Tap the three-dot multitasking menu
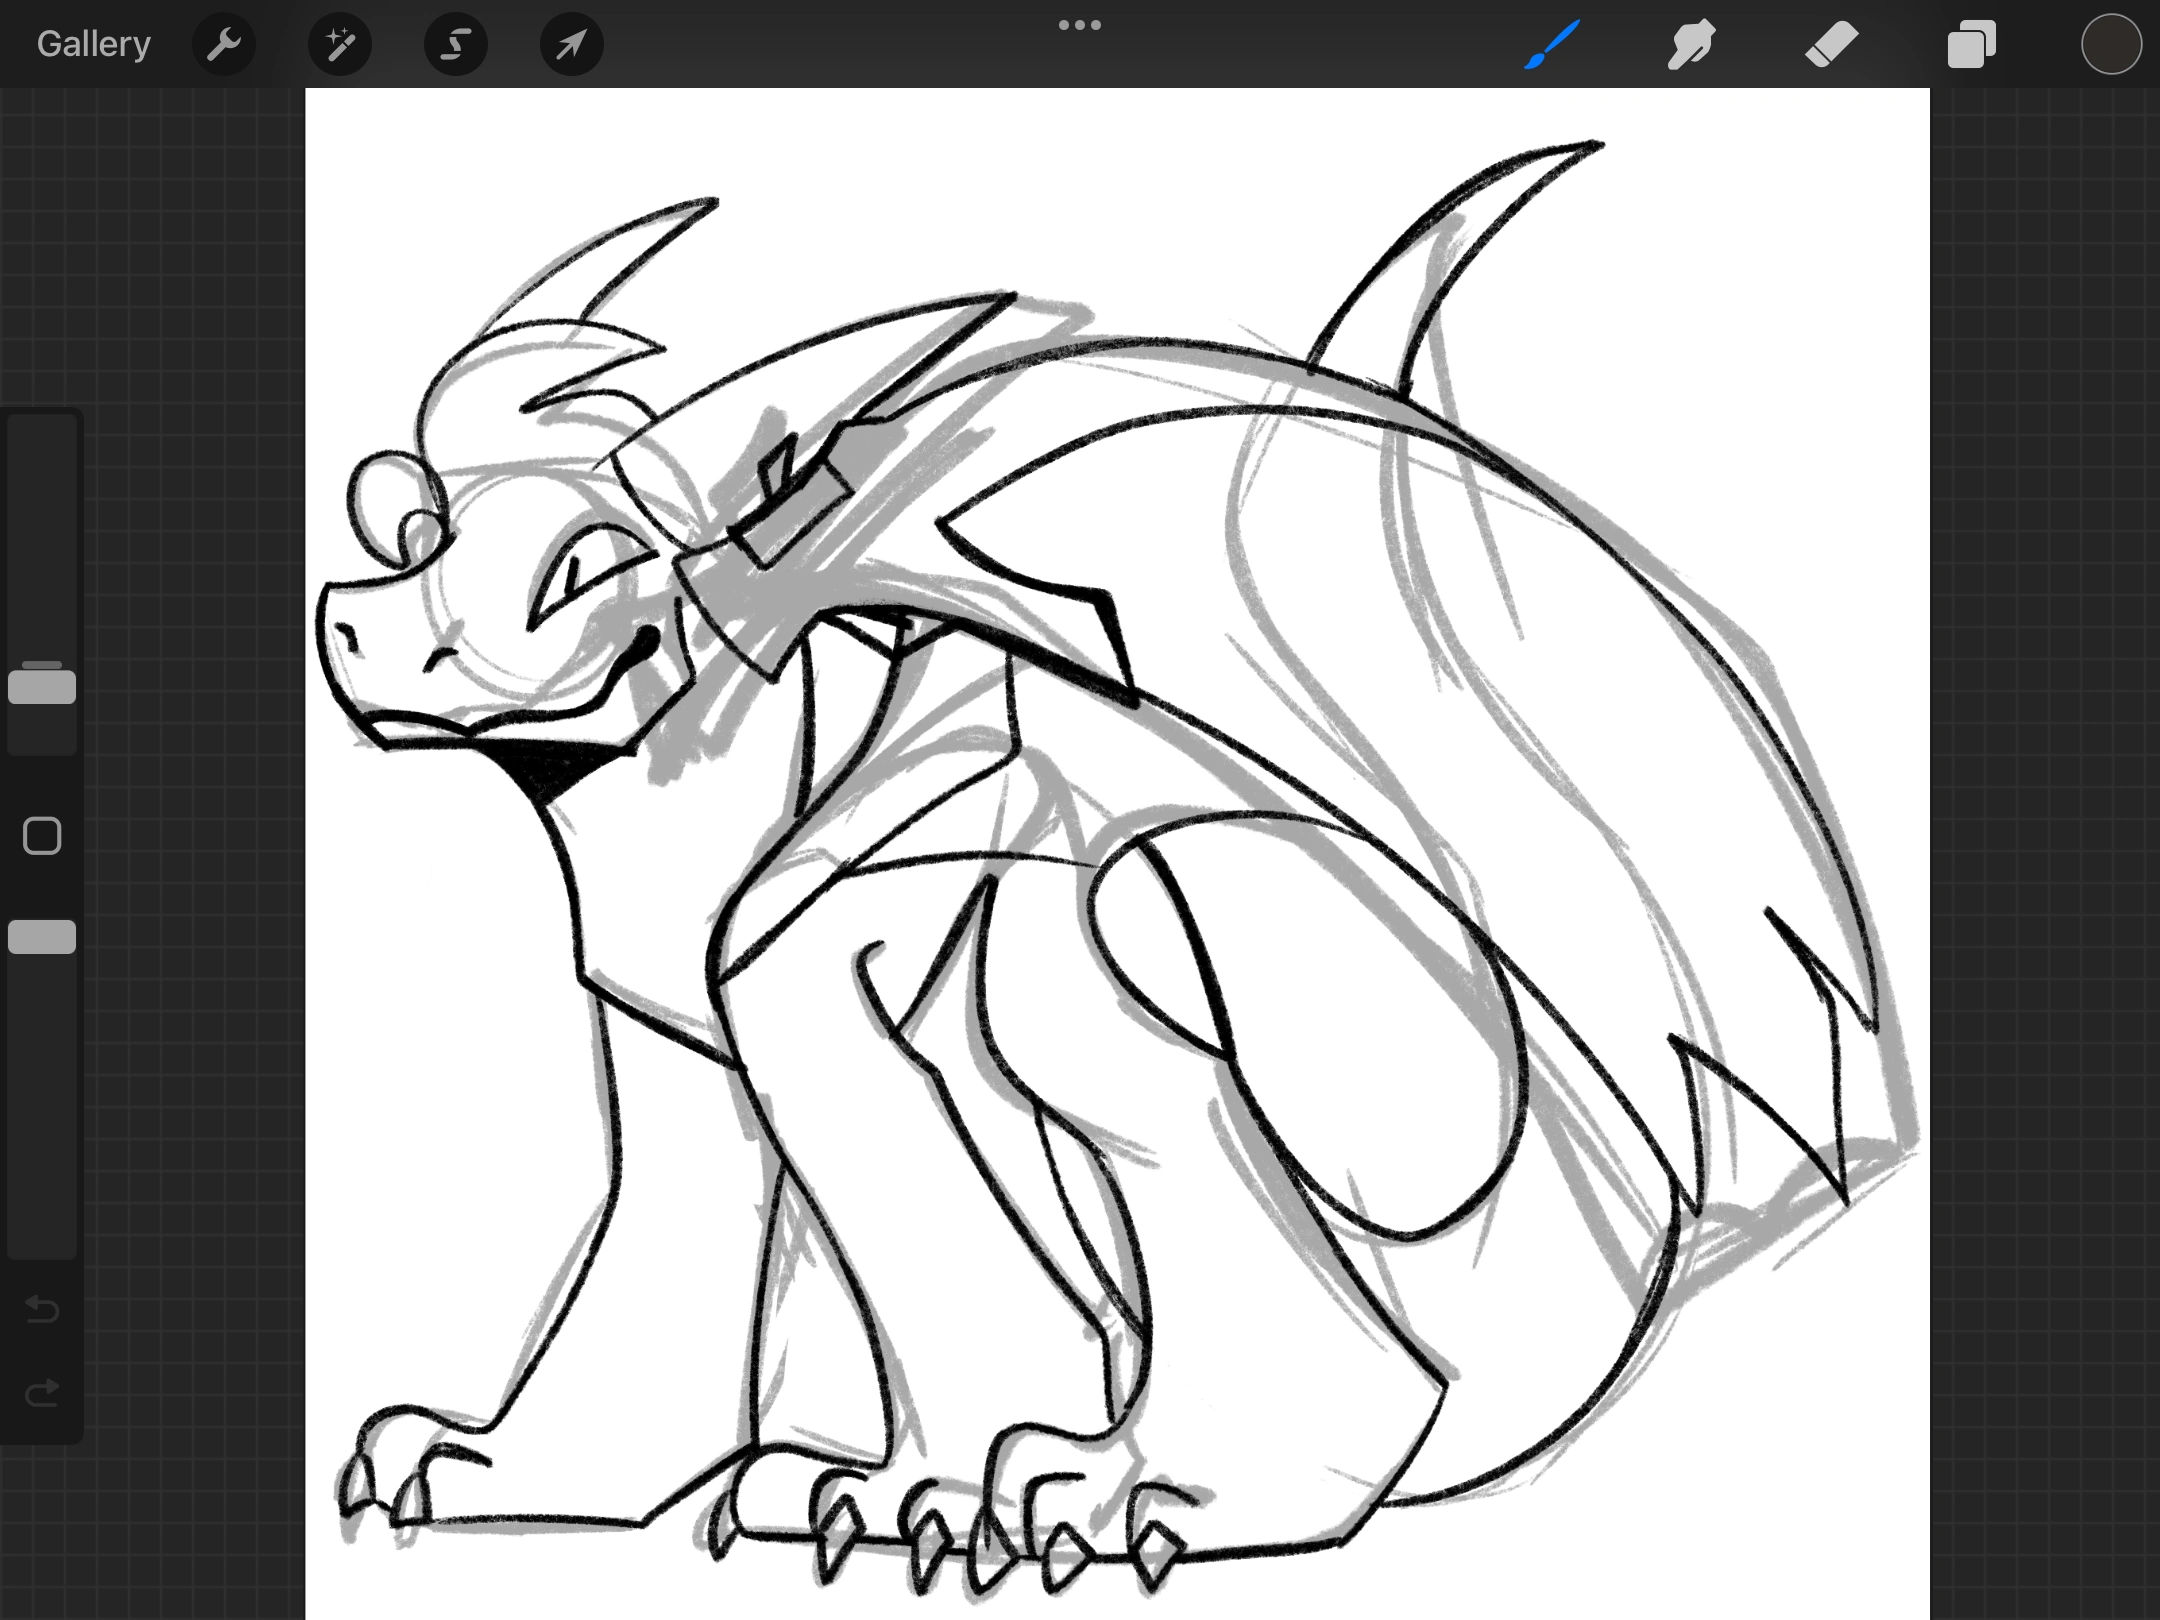Image resolution: width=2160 pixels, height=1620 pixels. pyautogui.click(x=1080, y=25)
